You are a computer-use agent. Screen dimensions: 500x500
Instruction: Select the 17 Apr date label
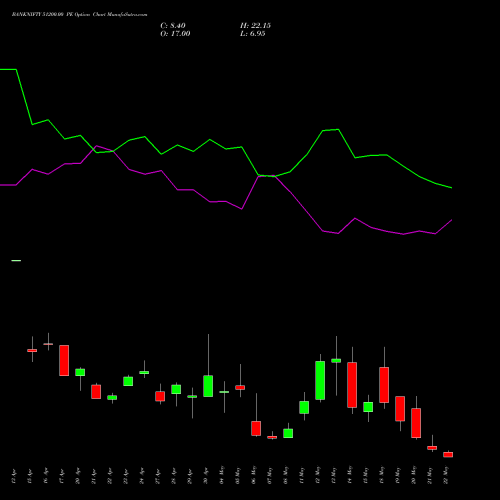tap(62, 477)
